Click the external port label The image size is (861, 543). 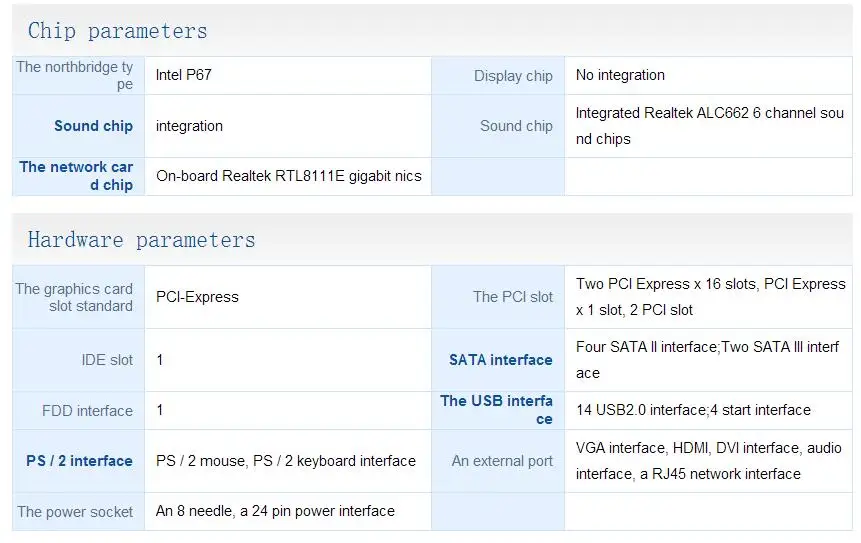coord(502,461)
